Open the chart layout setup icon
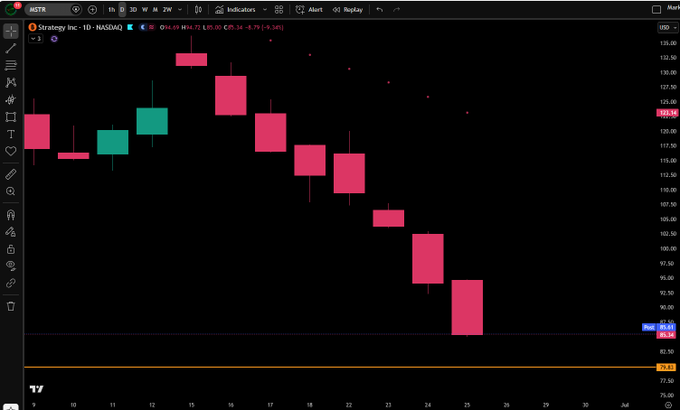This screenshot has width=680, height=410. click(x=657, y=10)
